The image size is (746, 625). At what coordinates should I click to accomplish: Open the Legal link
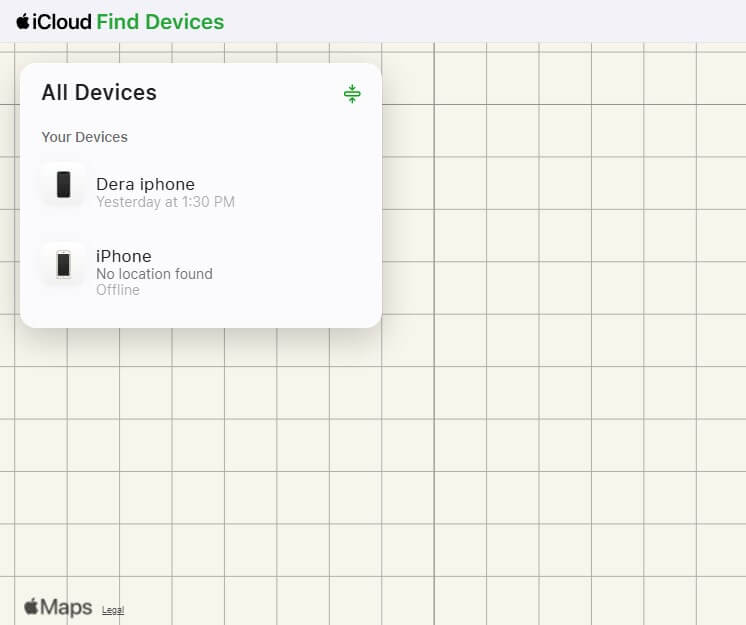113,610
